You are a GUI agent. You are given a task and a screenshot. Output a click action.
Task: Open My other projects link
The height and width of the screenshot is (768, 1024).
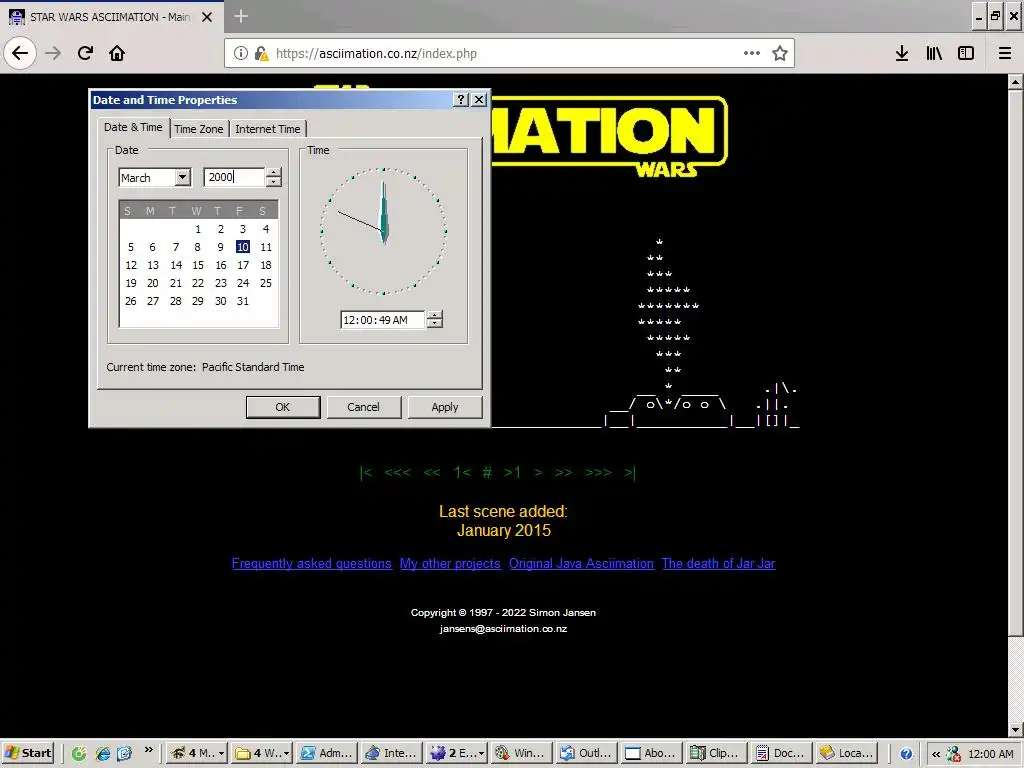[x=450, y=564]
